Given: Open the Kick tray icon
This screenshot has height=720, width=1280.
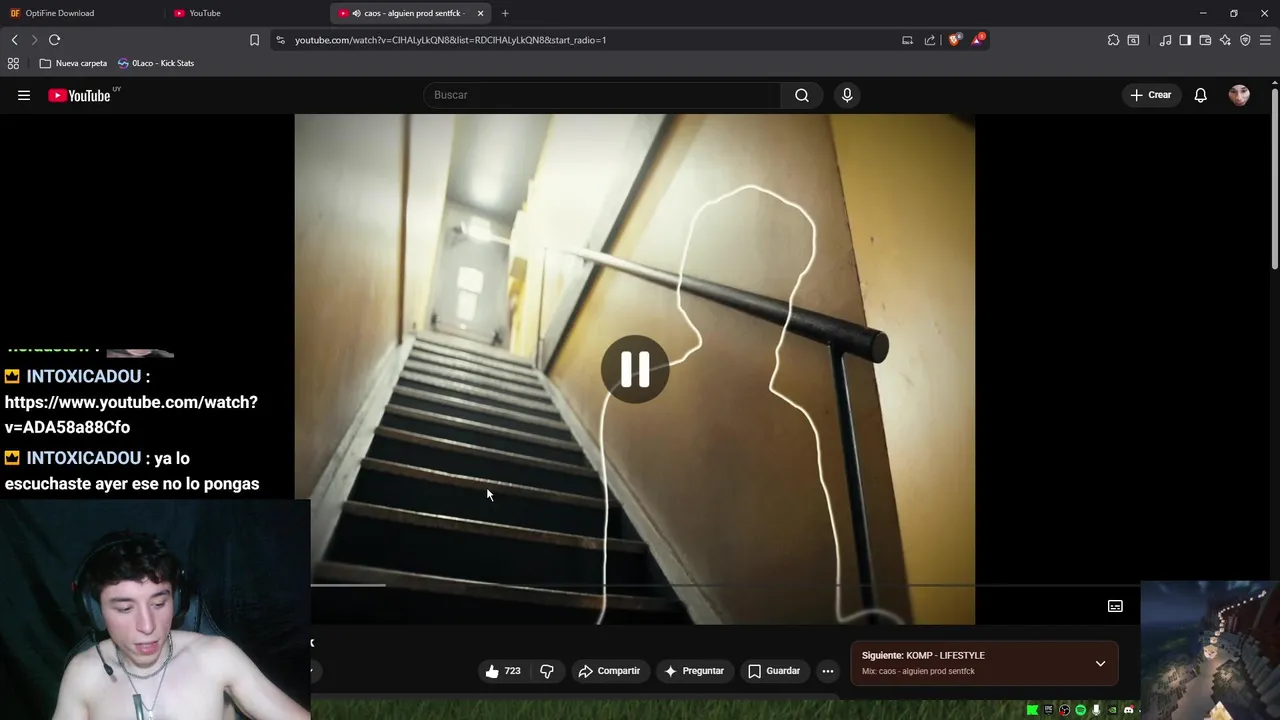Looking at the screenshot, I should click(1032, 710).
